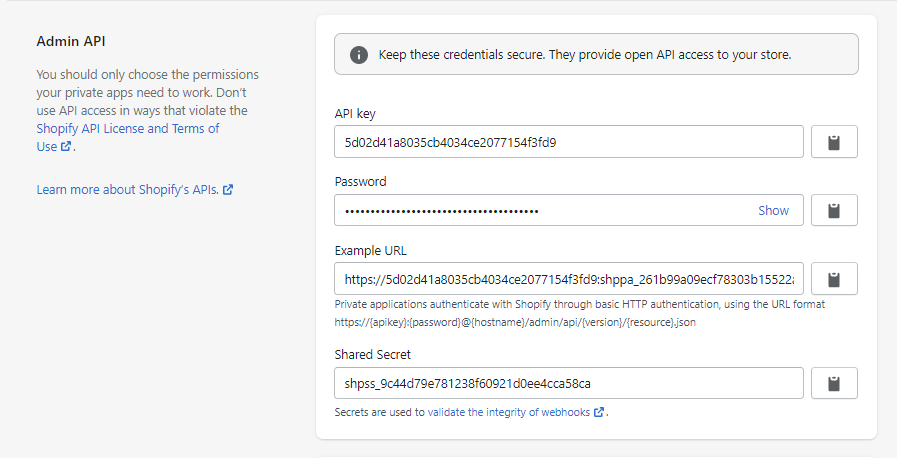The width and height of the screenshot is (897, 458).
Task: Focus the masked Password field
Action: tap(569, 210)
